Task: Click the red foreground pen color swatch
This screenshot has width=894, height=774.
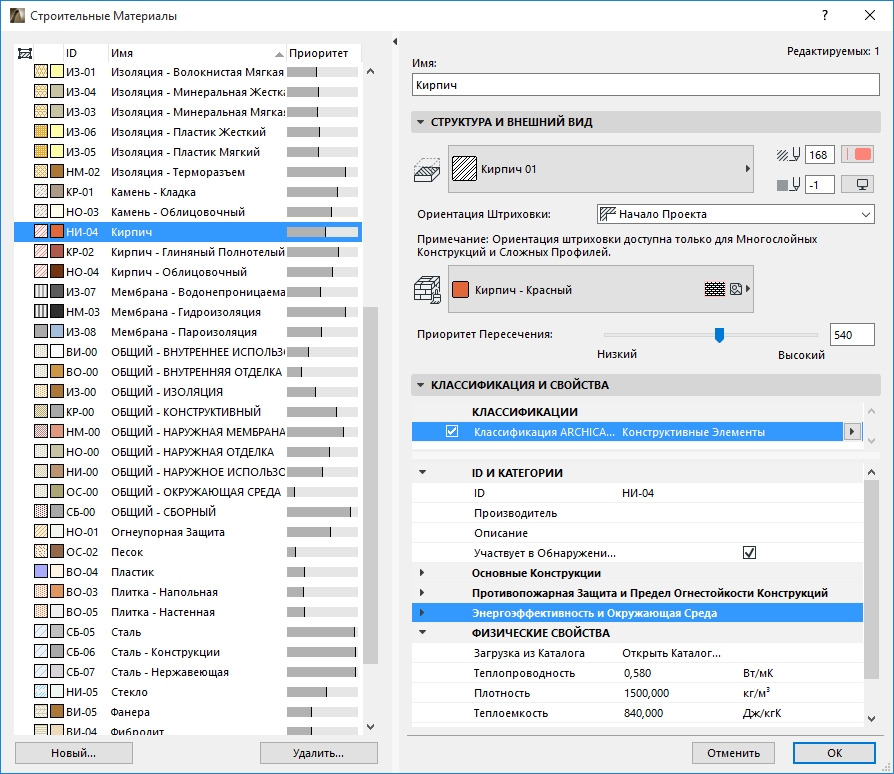Action: pyautogui.click(x=858, y=154)
